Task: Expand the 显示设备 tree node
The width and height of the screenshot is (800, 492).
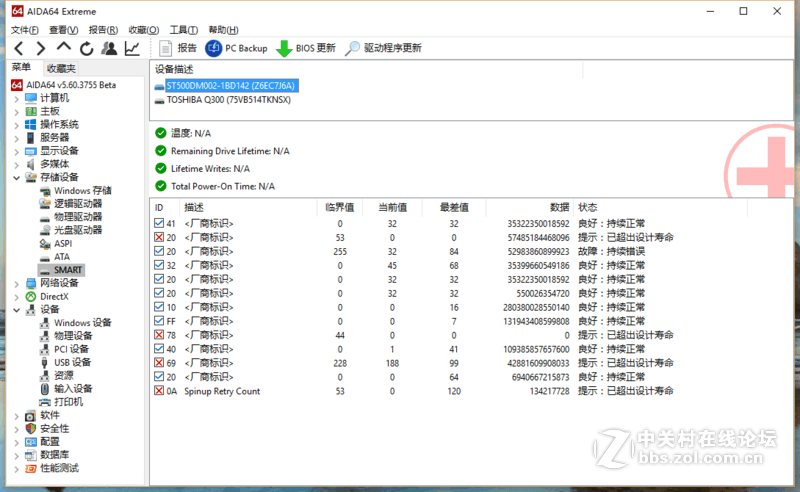Action: point(16,152)
